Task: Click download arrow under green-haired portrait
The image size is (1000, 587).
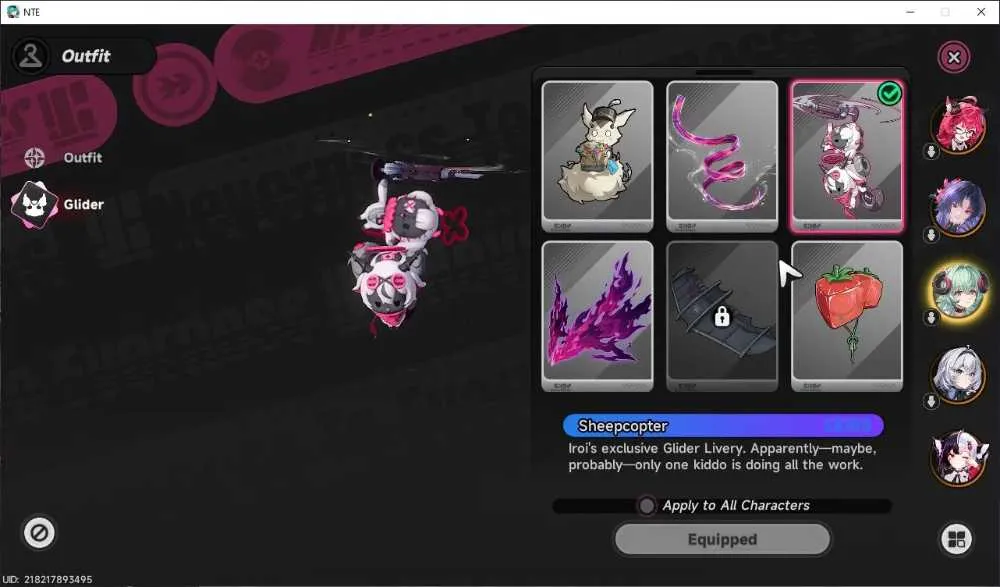Action: 931,317
